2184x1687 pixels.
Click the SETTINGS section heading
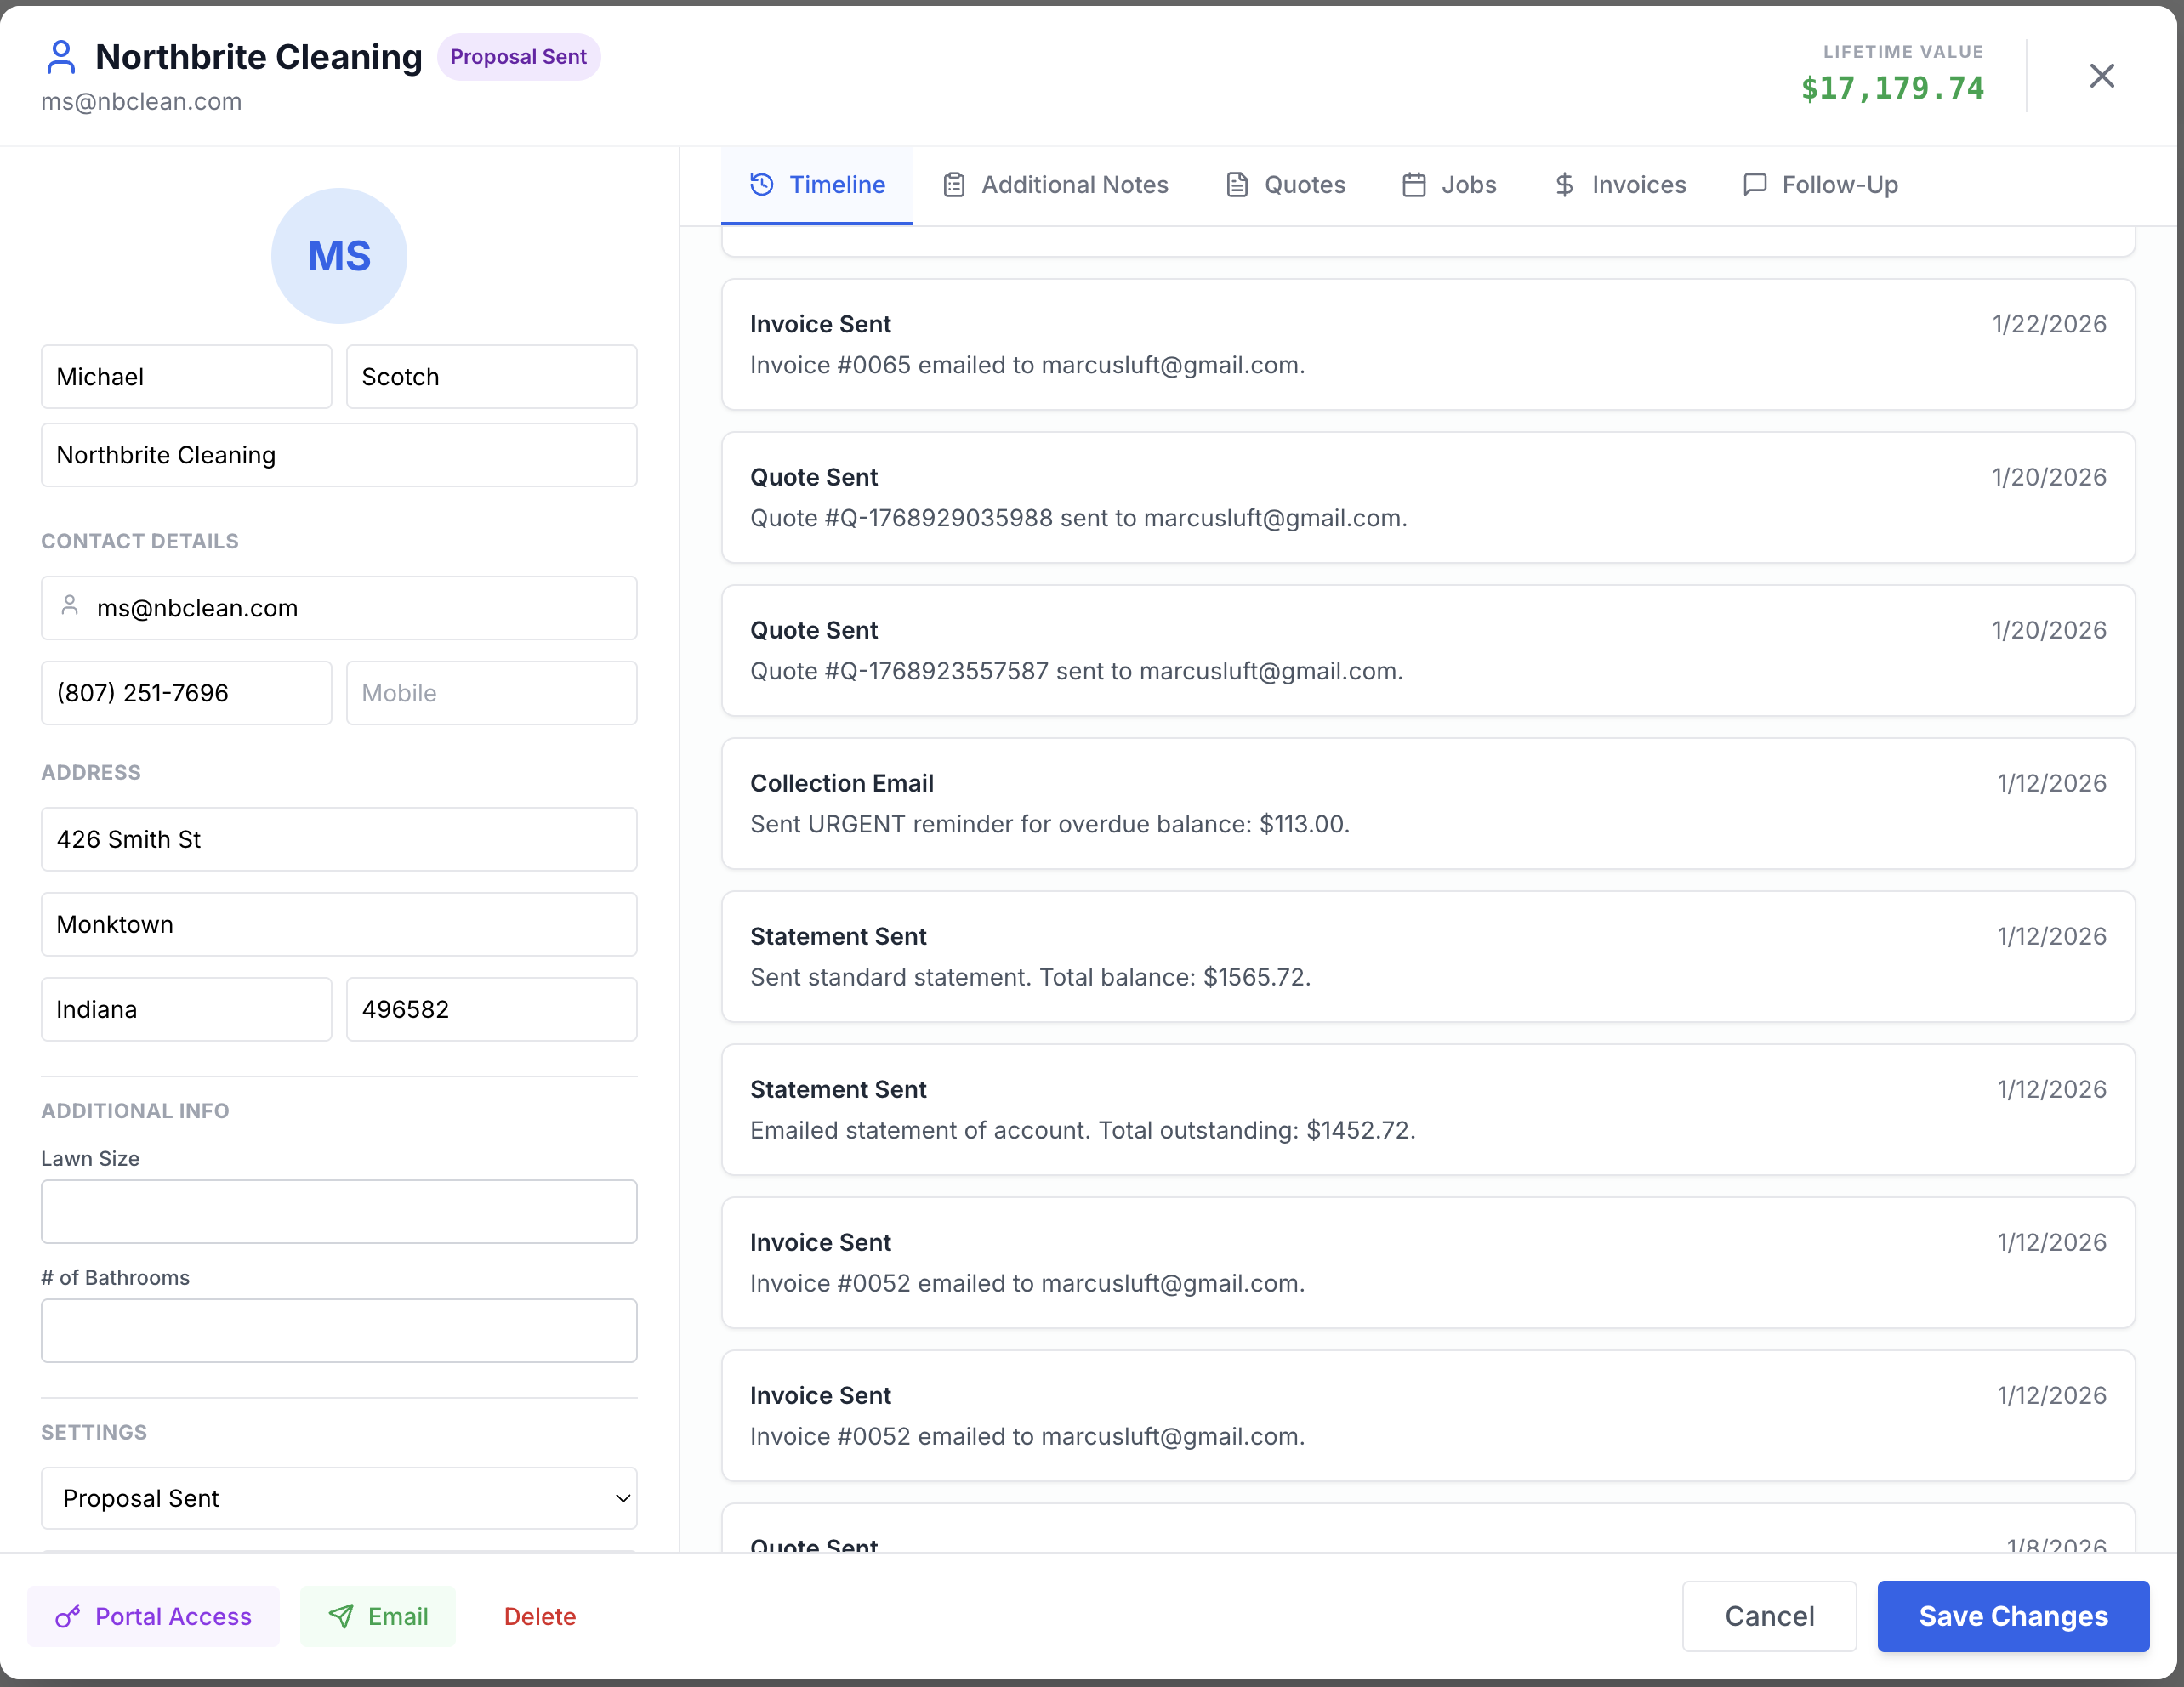coord(94,1432)
